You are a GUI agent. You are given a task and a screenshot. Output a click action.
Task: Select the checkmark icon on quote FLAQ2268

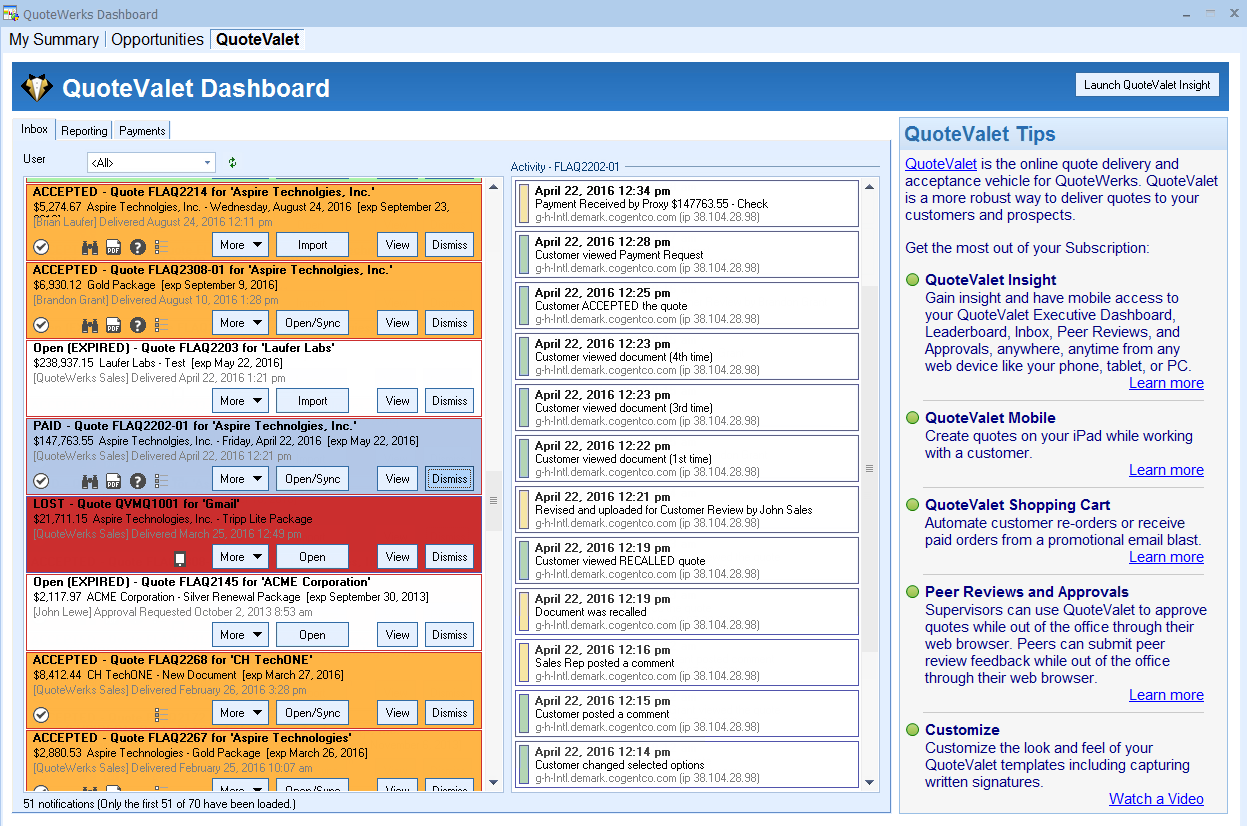pyautogui.click(x=41, y=712)
